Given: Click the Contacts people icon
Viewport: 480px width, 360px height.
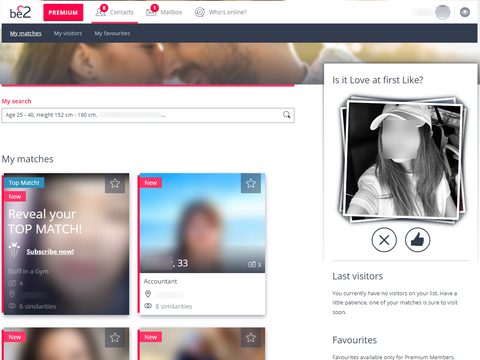Looking at the screenshot, I should 100,13.
